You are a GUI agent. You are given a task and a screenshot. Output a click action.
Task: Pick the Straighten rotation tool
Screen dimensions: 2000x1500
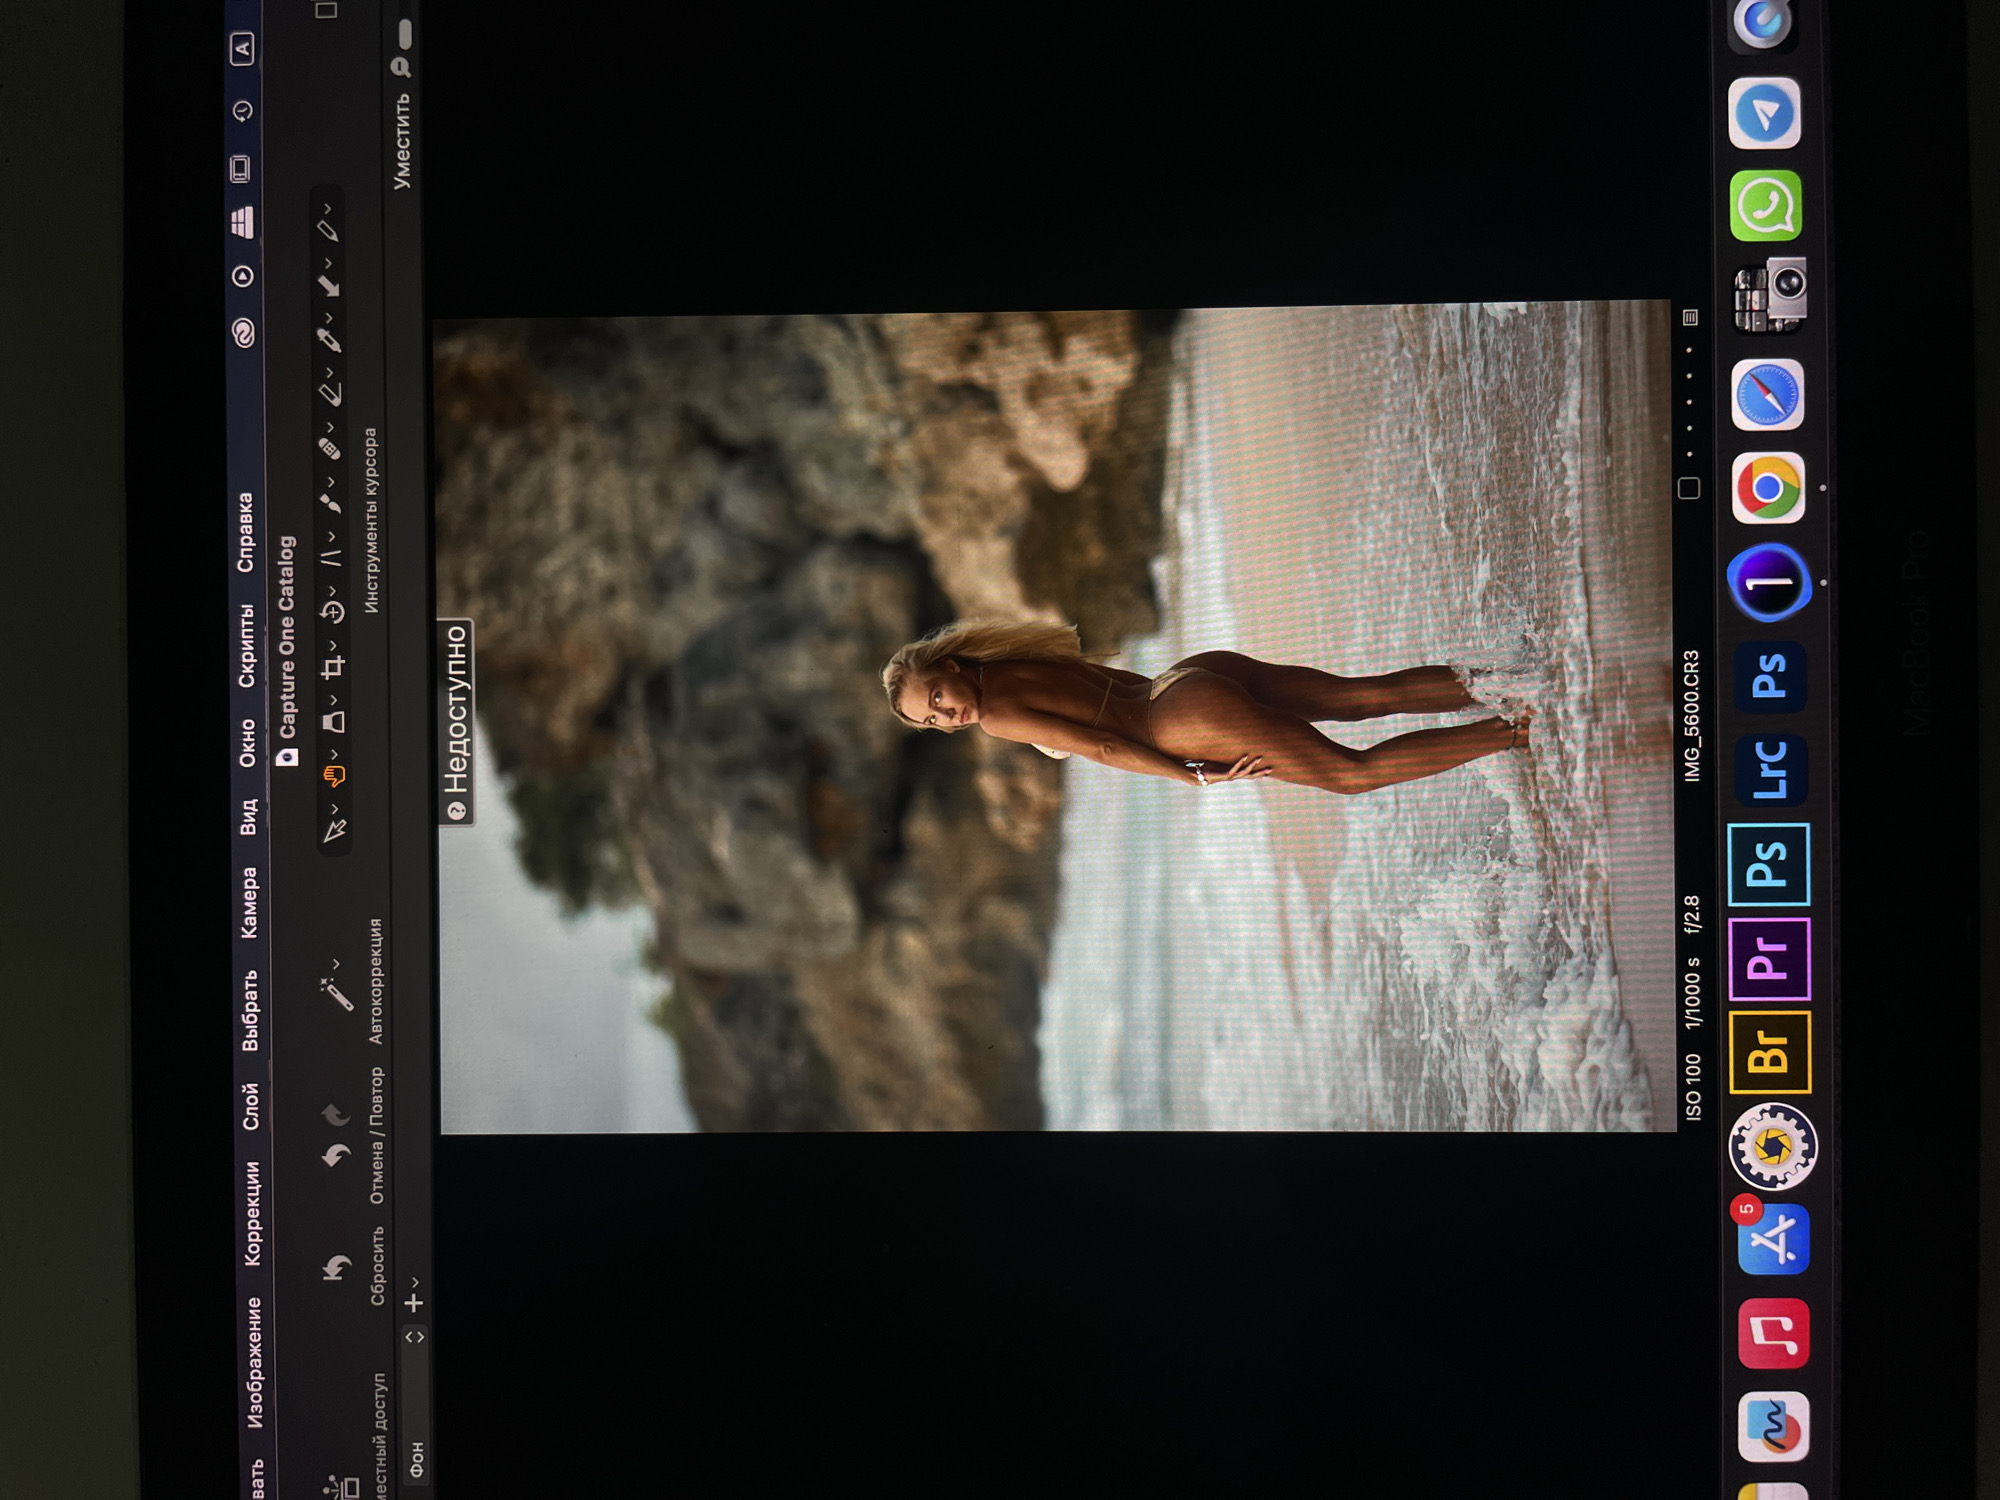click(333, 612)
